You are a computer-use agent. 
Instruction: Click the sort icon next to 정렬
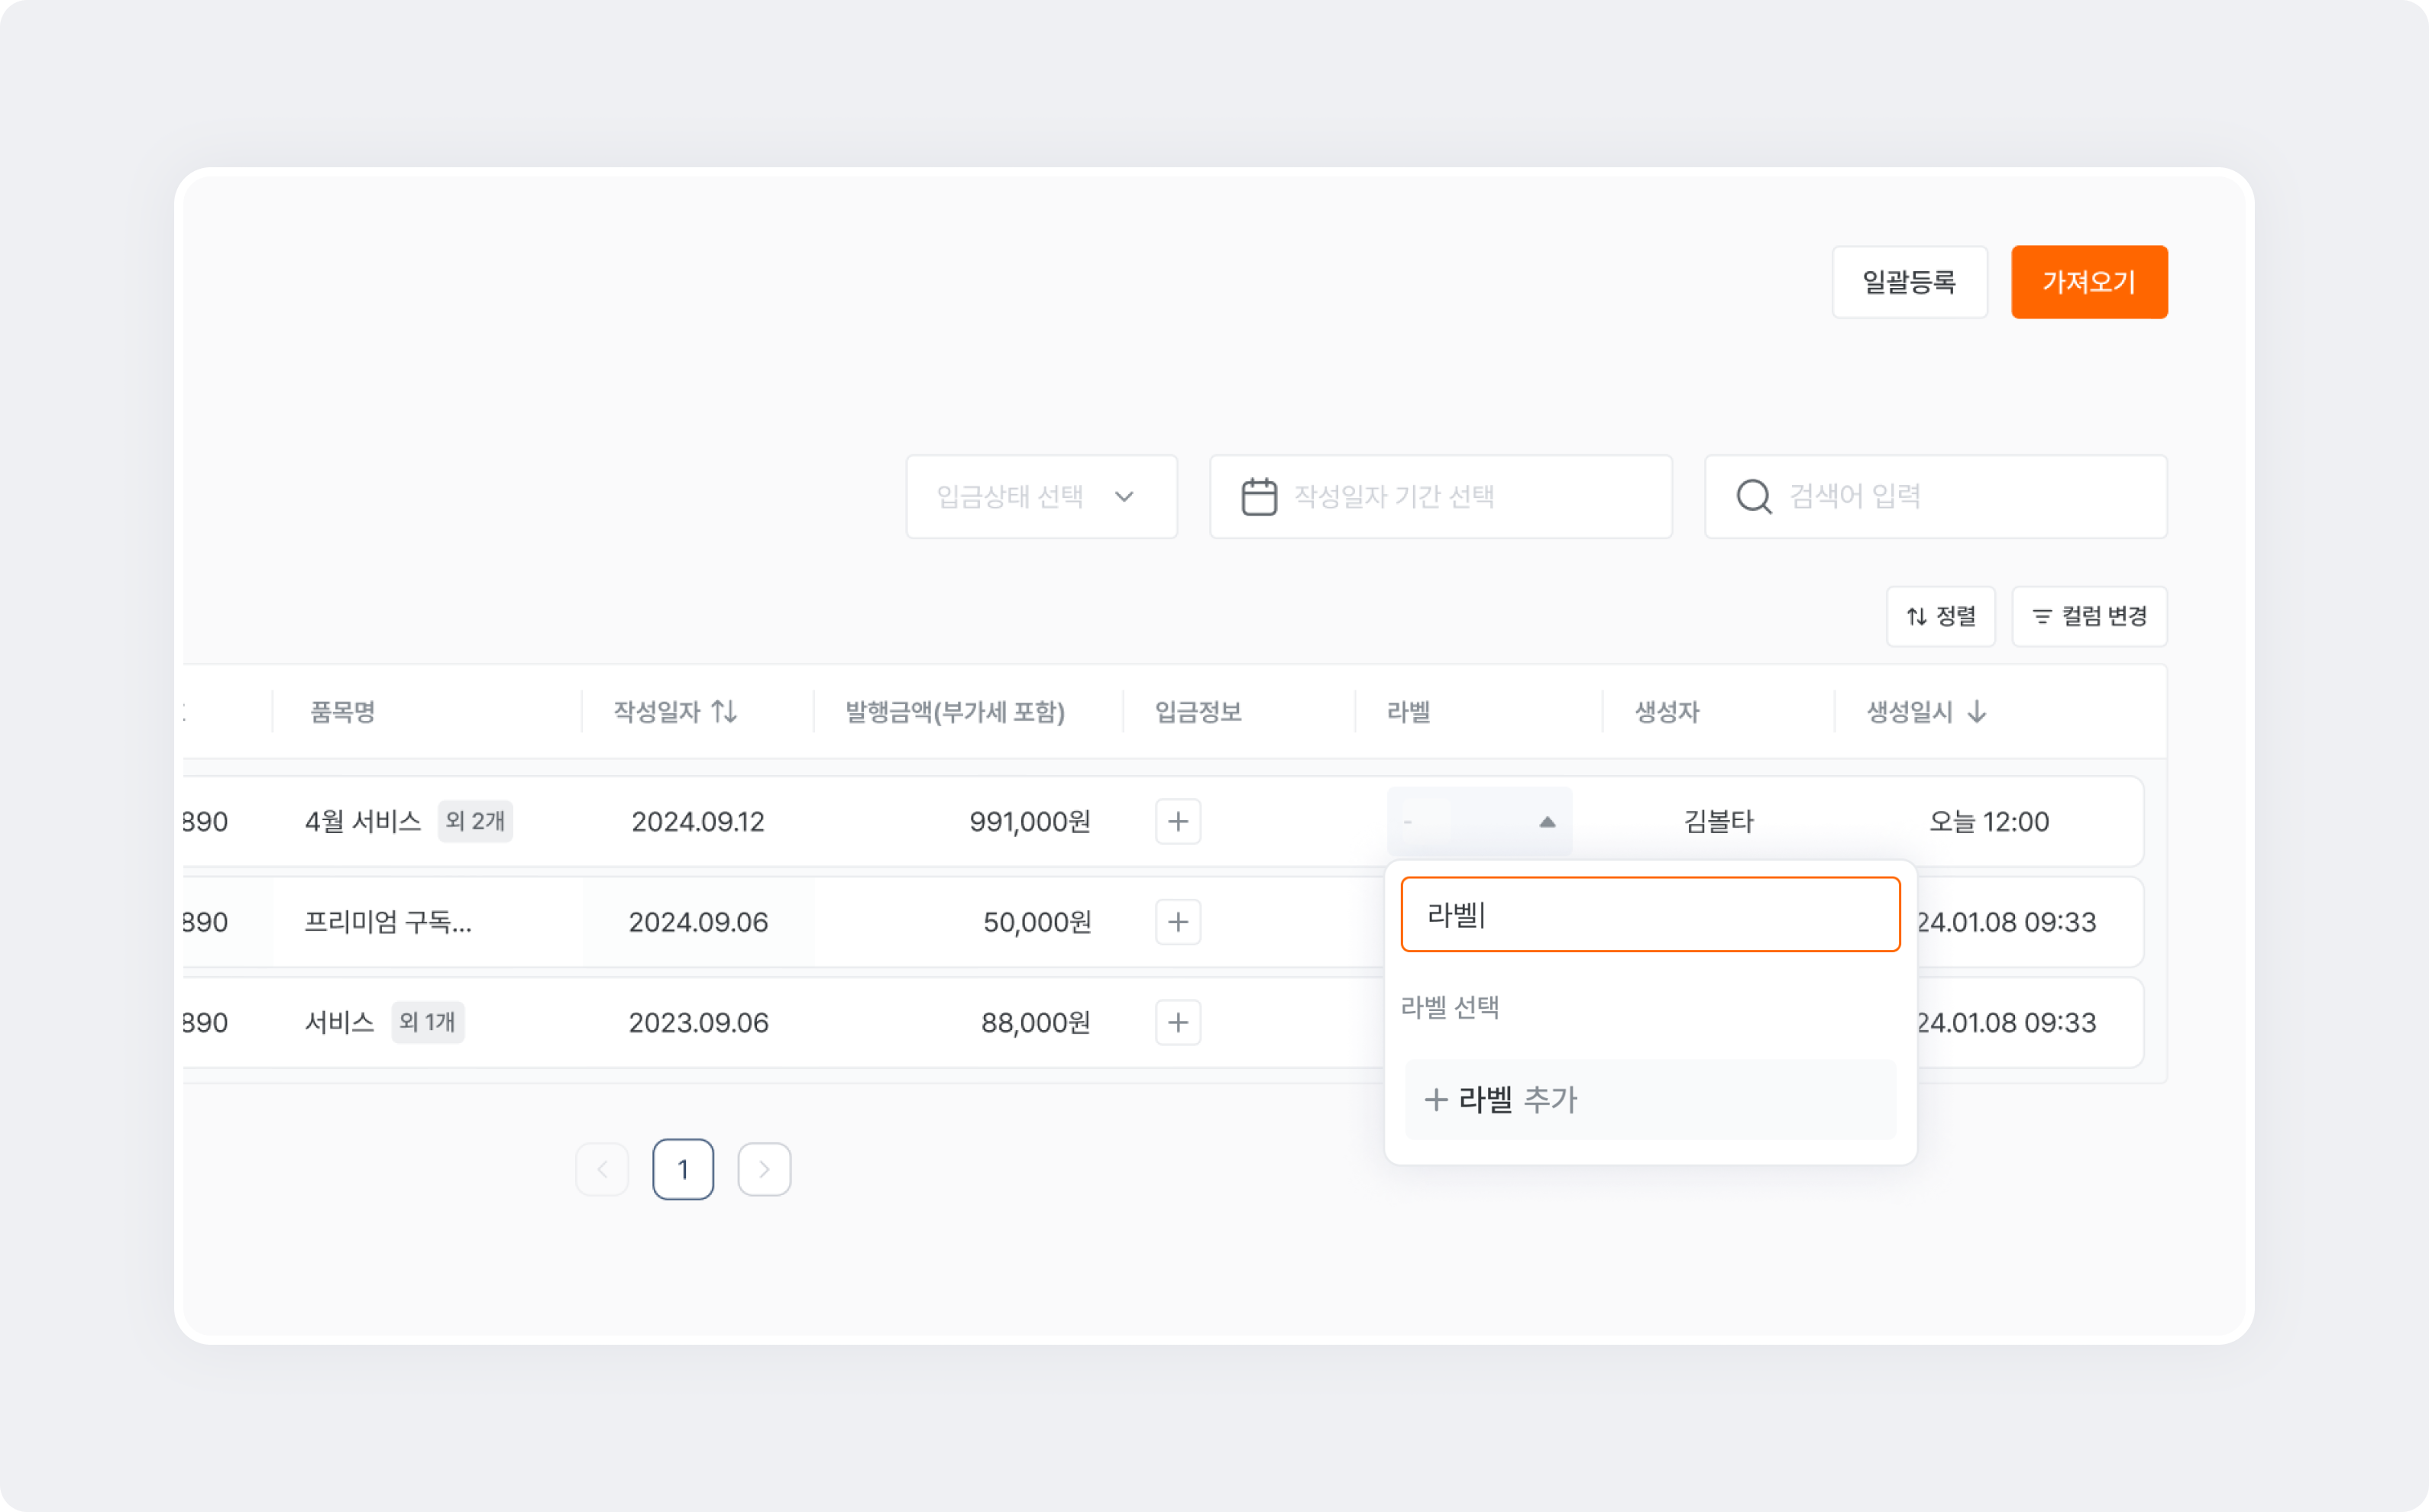[1916, 617]
